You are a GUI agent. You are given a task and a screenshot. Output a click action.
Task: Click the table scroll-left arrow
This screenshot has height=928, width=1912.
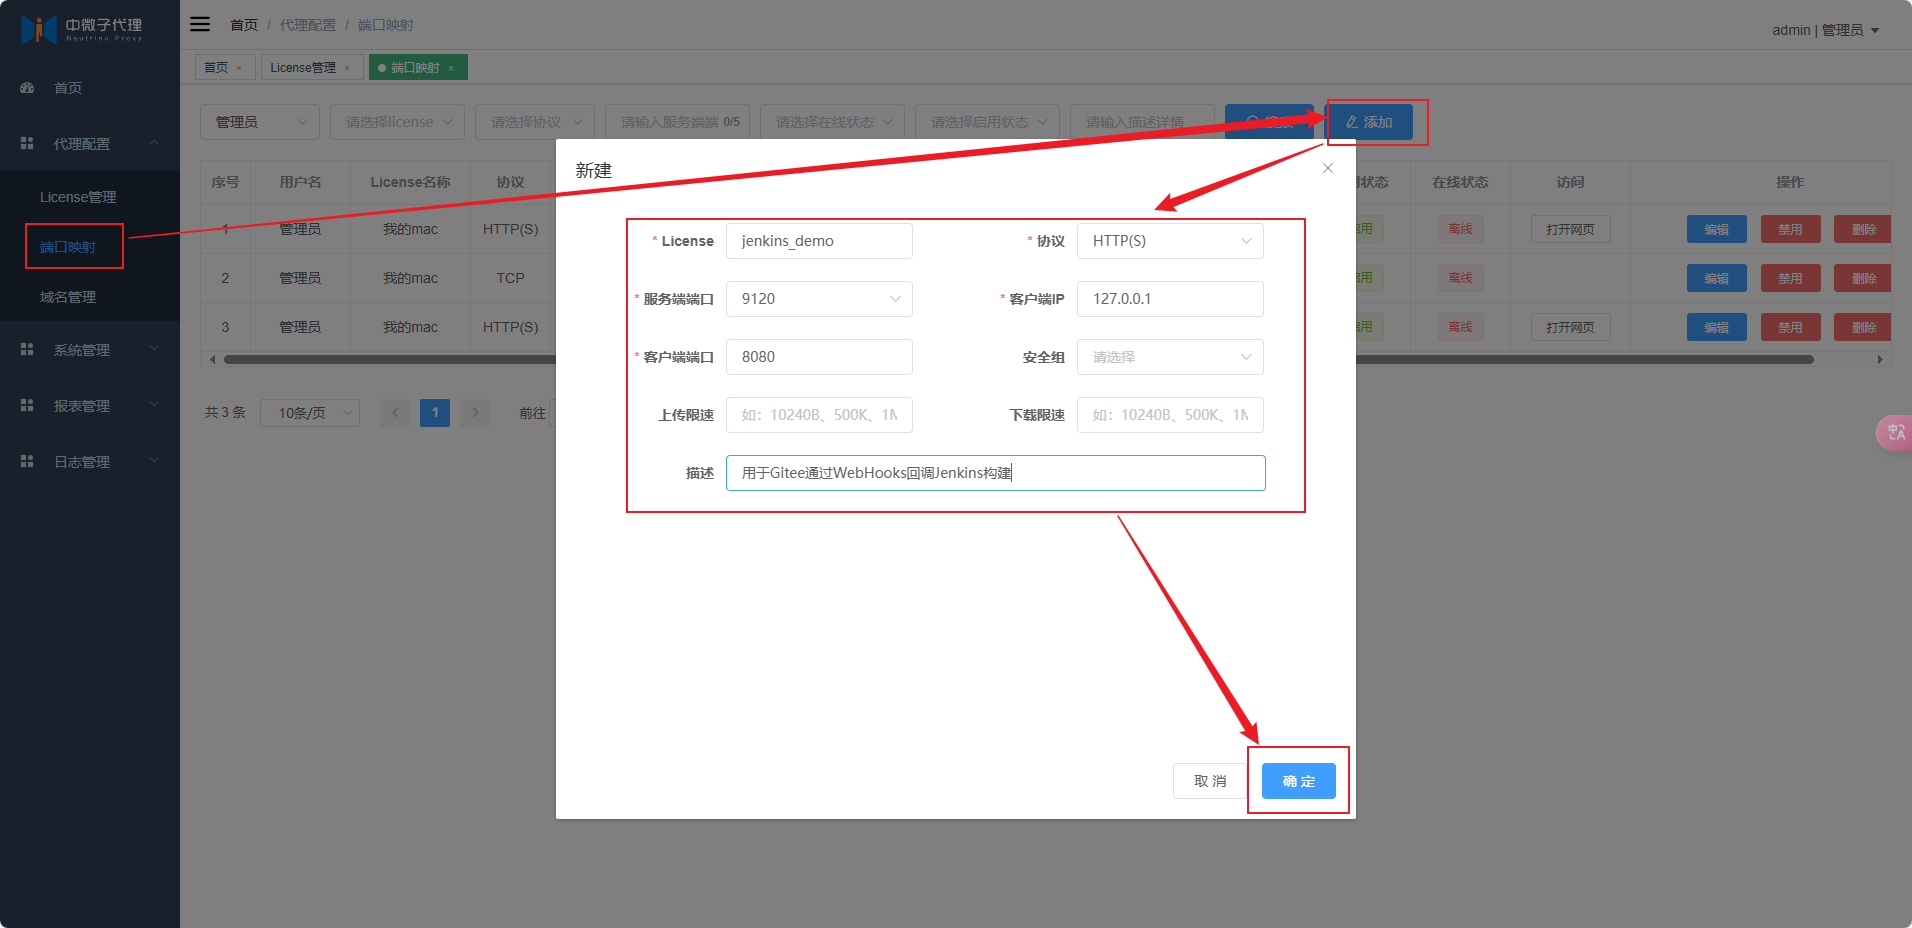pyautogui.click(x=212, y=359)
